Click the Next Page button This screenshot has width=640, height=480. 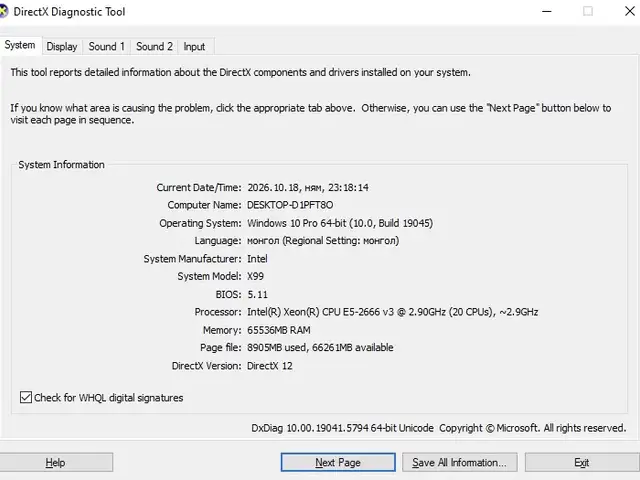(x=338, y=462)
